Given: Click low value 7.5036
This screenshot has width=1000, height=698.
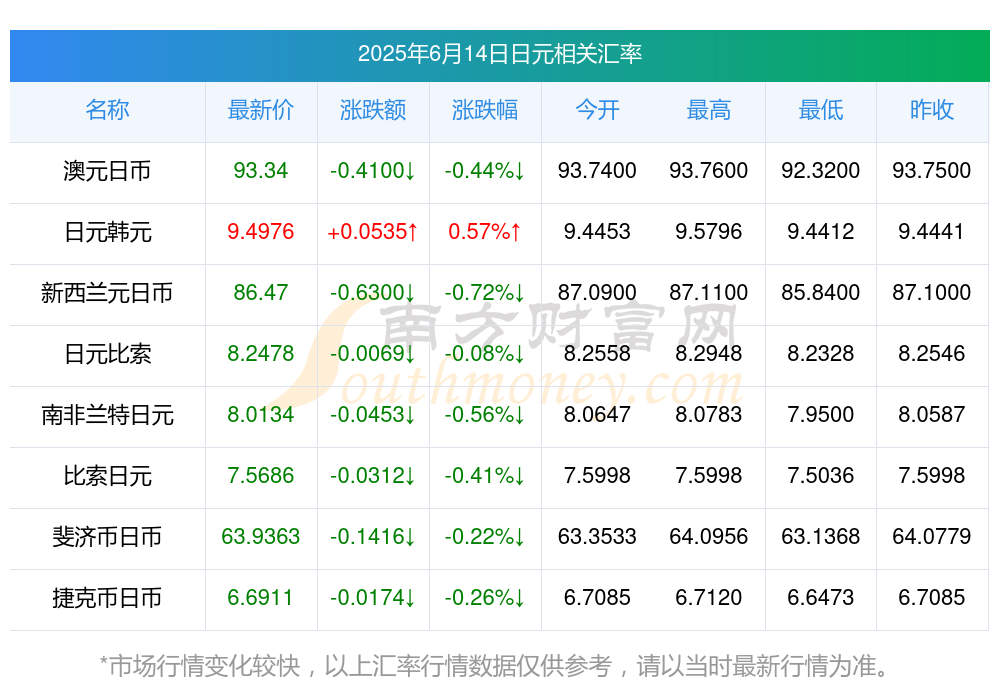Looking at the screenshot, I should (x=821, y=475).
